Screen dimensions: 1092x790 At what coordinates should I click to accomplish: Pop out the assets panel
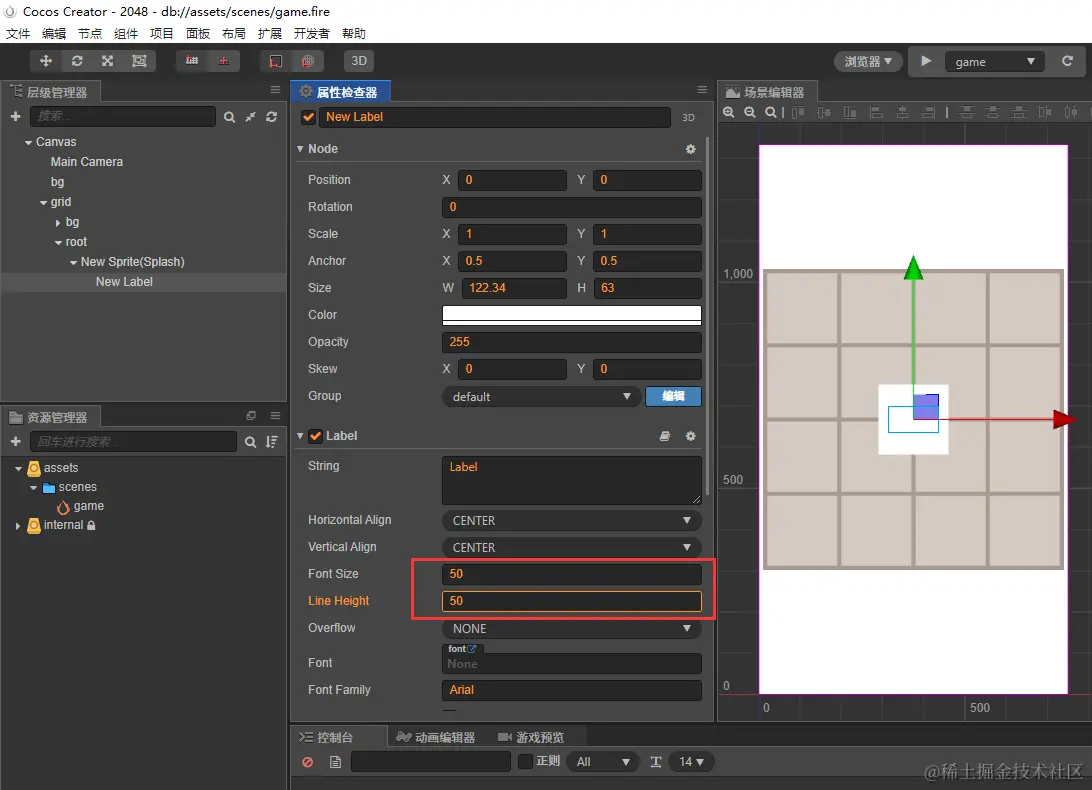pyautogui.click(x=251, y=415)
